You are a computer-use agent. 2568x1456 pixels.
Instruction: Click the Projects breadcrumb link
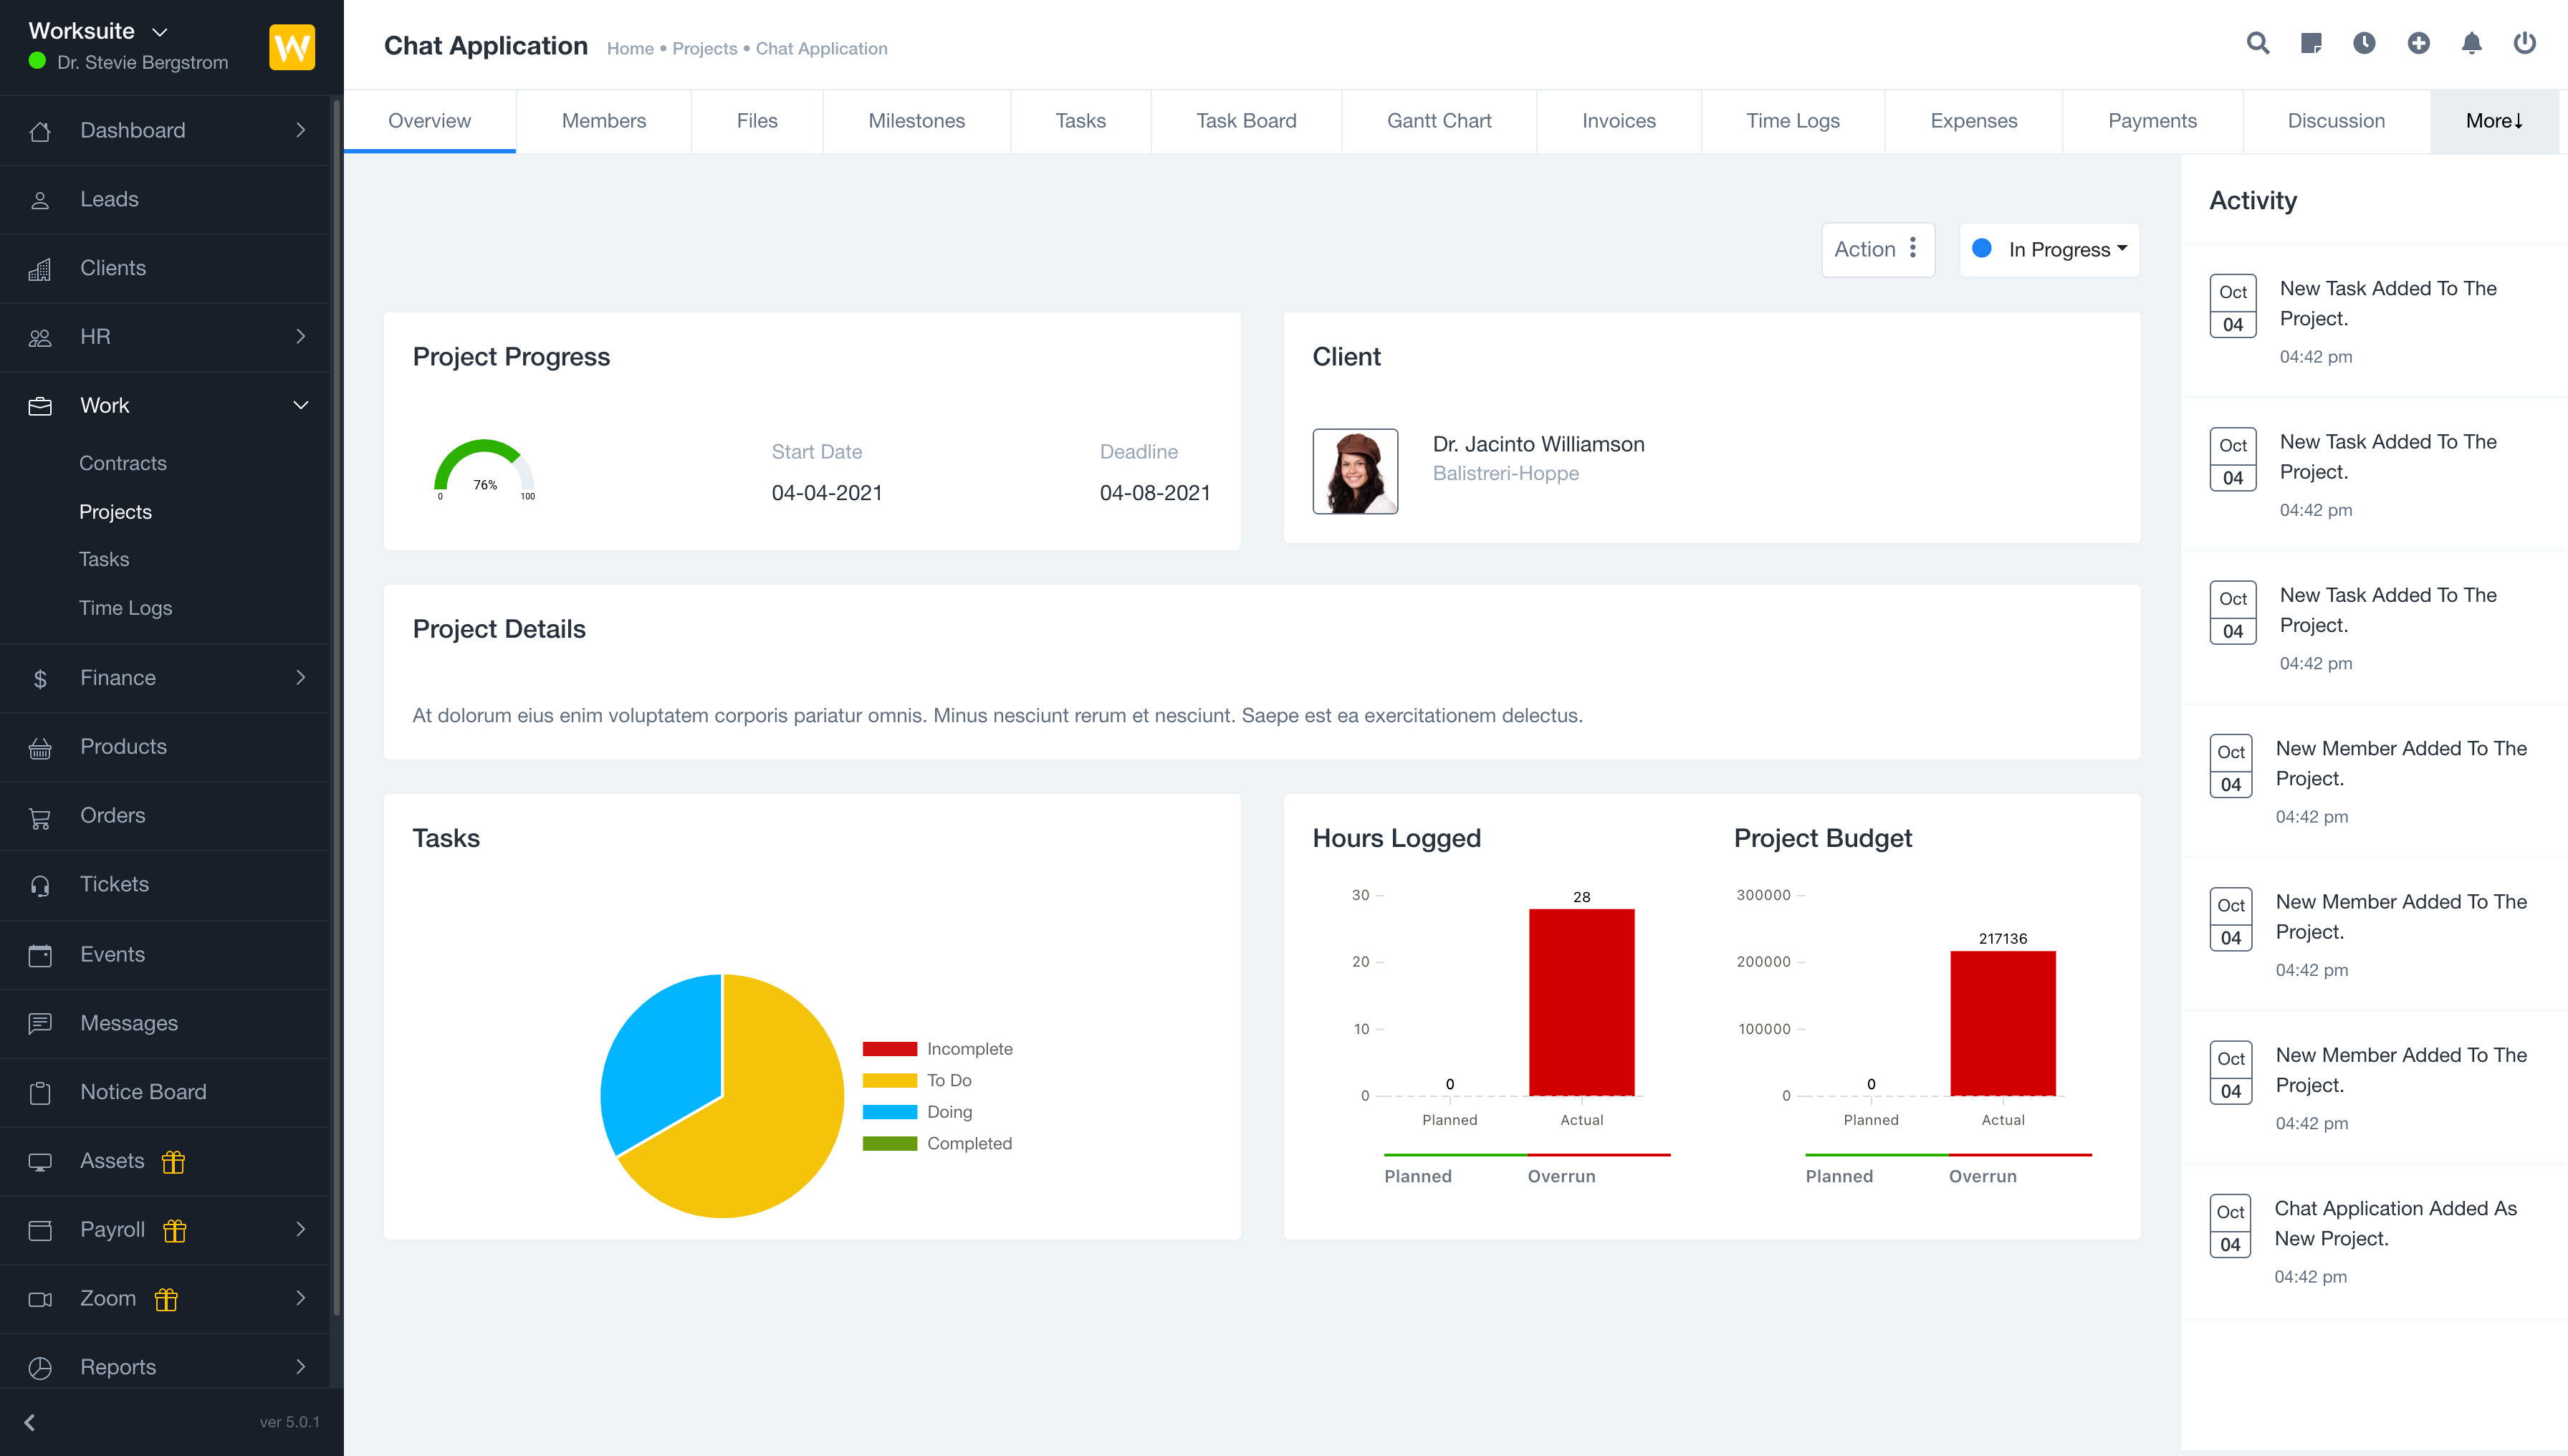click(x=704, y=48)
